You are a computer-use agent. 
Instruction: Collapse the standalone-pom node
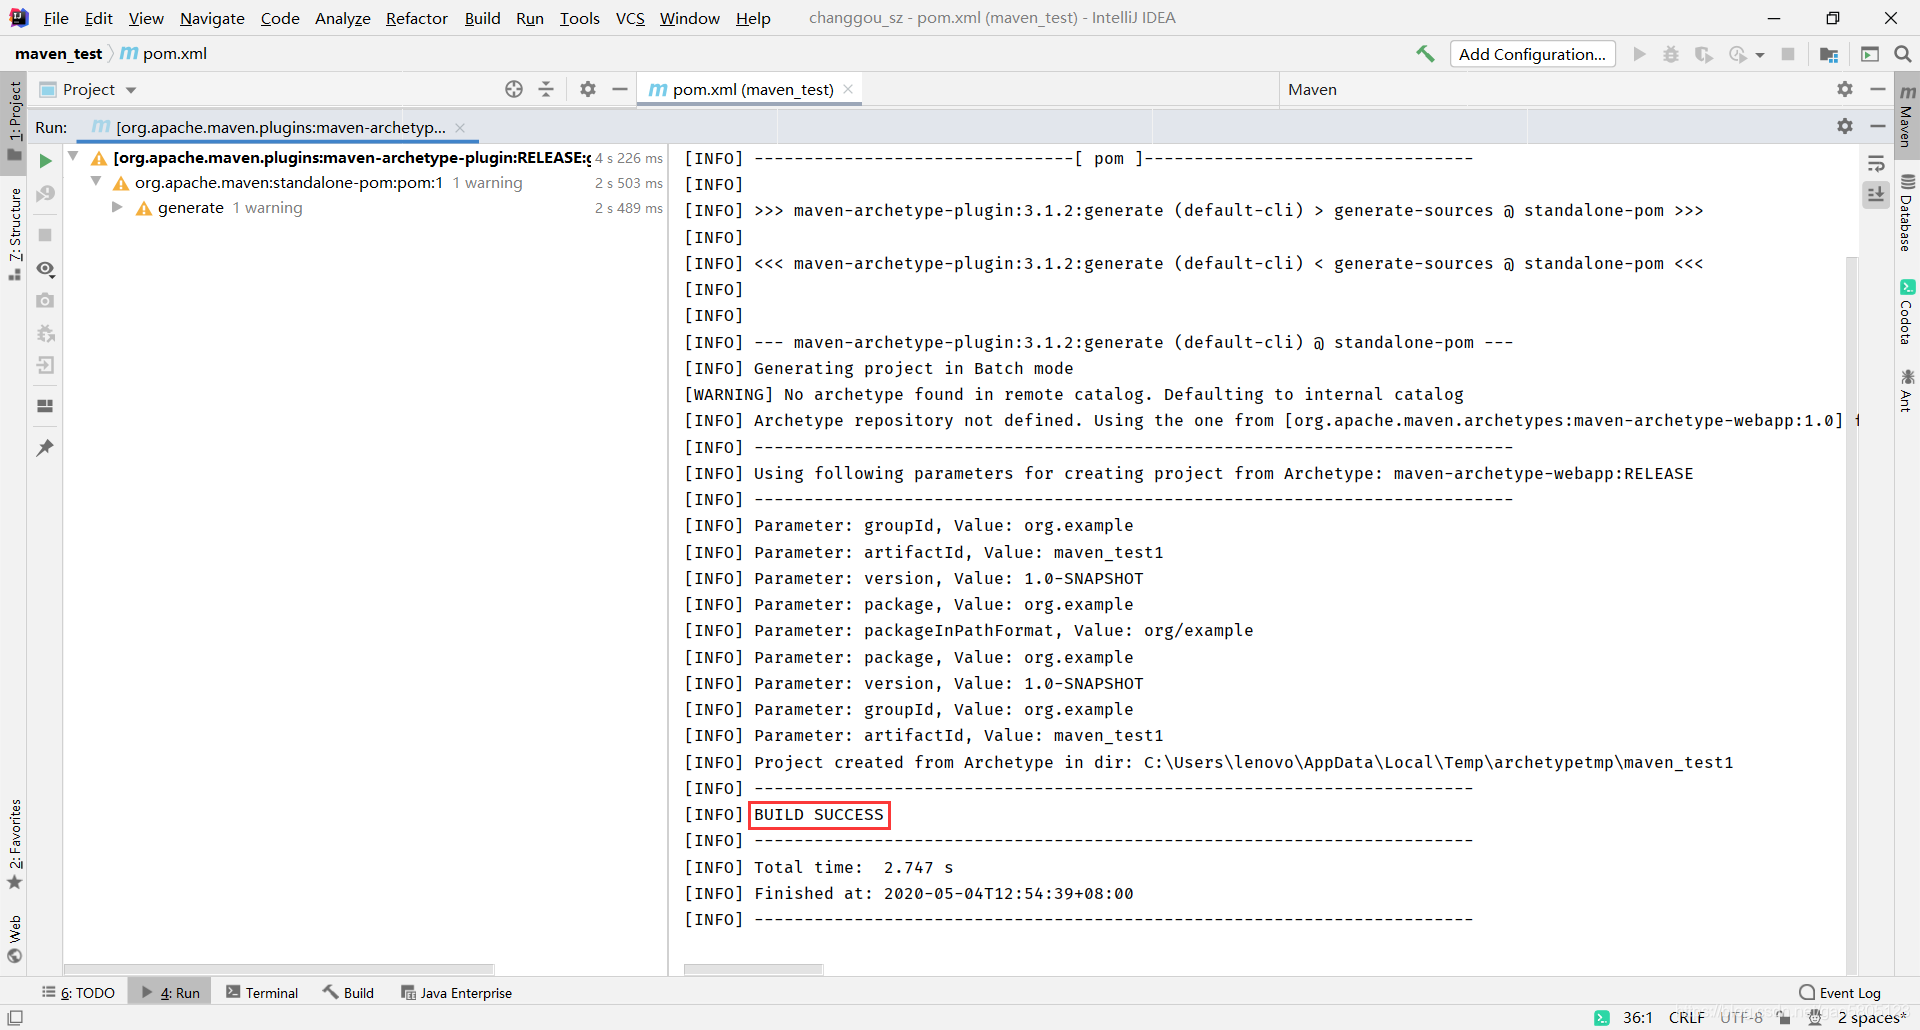pyautogui.click(x=96, y=181)
